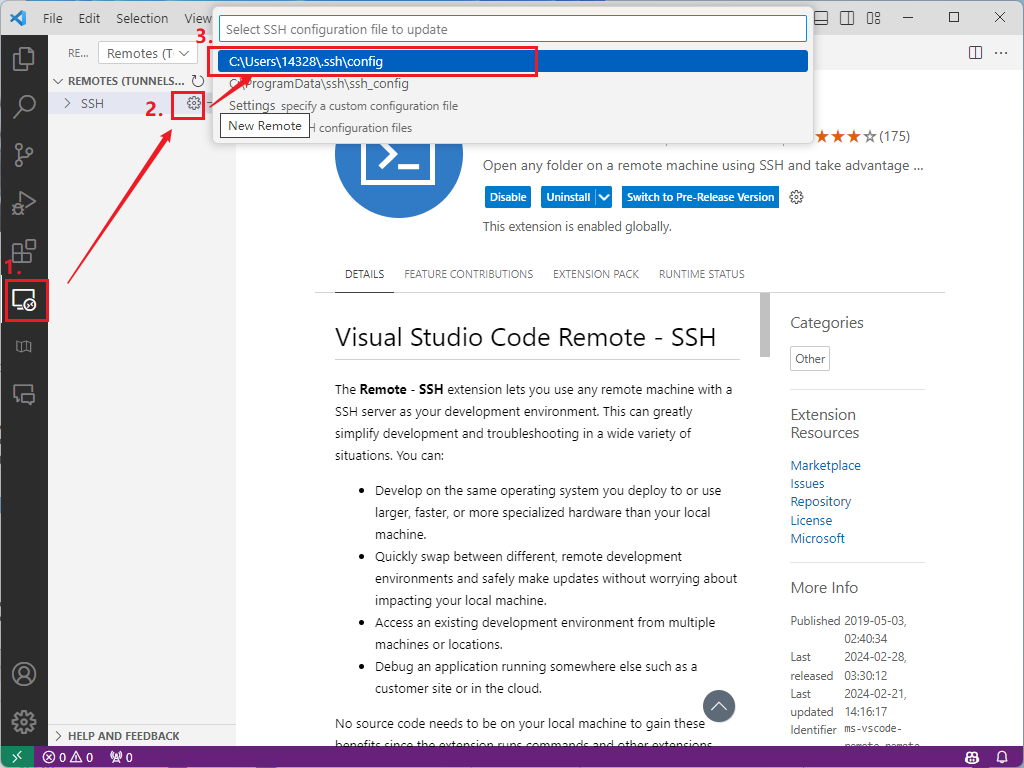Open the Uninstall dropdown arrow
Viewport: 1024px width, 768px height.
[604, 197]
